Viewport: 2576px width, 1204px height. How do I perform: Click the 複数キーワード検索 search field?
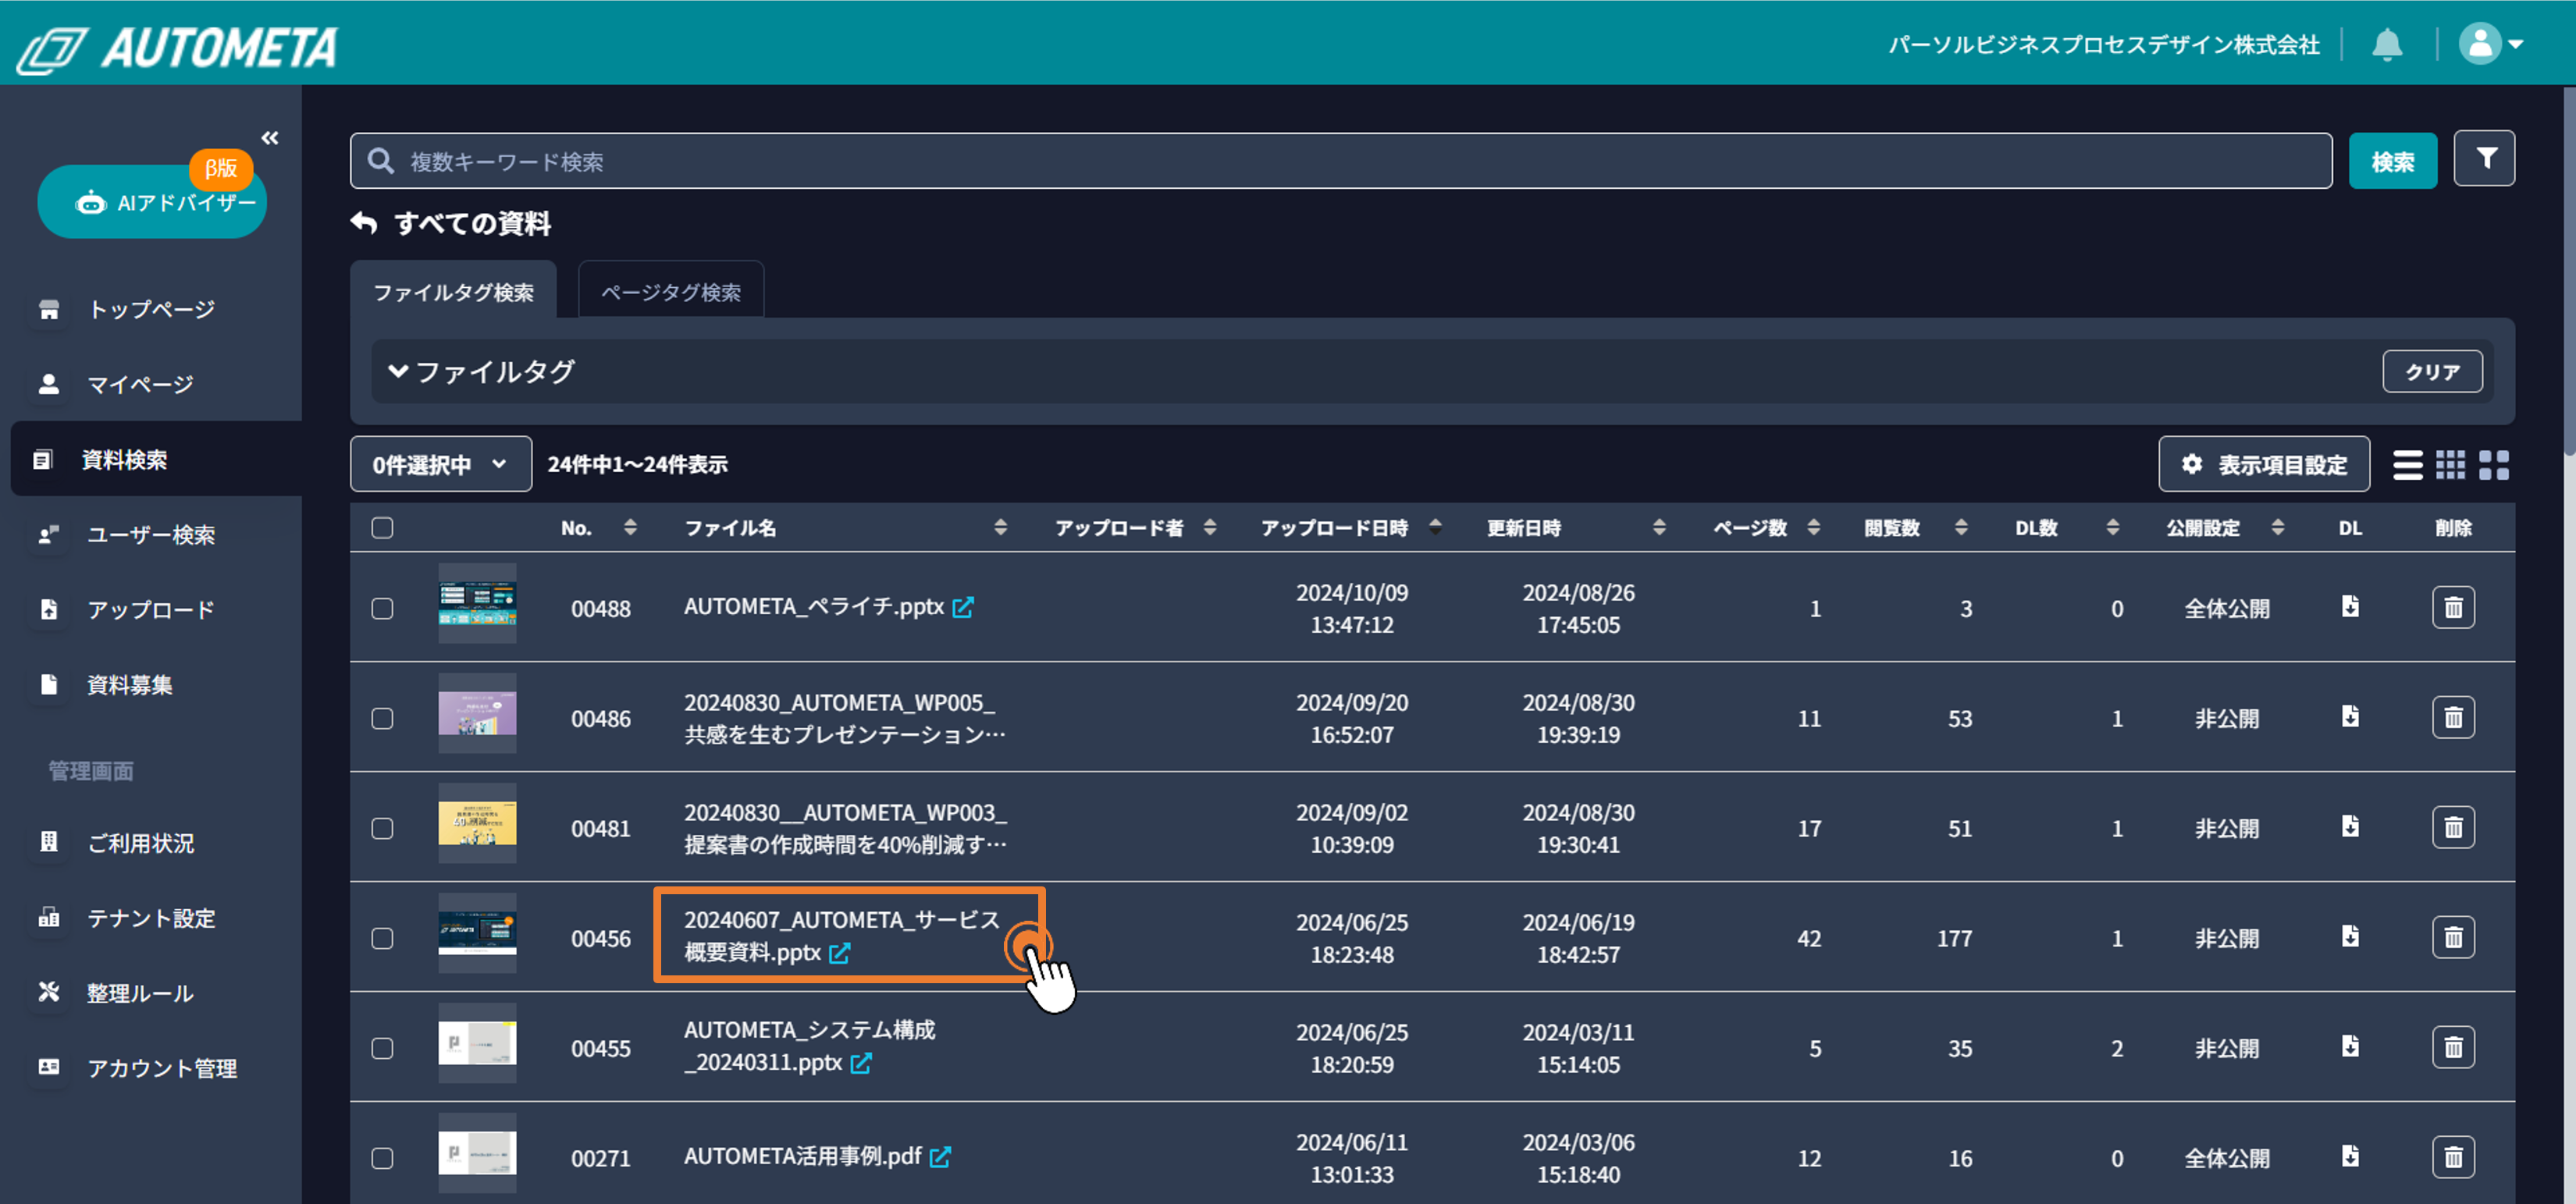(x=1341, y=161)
